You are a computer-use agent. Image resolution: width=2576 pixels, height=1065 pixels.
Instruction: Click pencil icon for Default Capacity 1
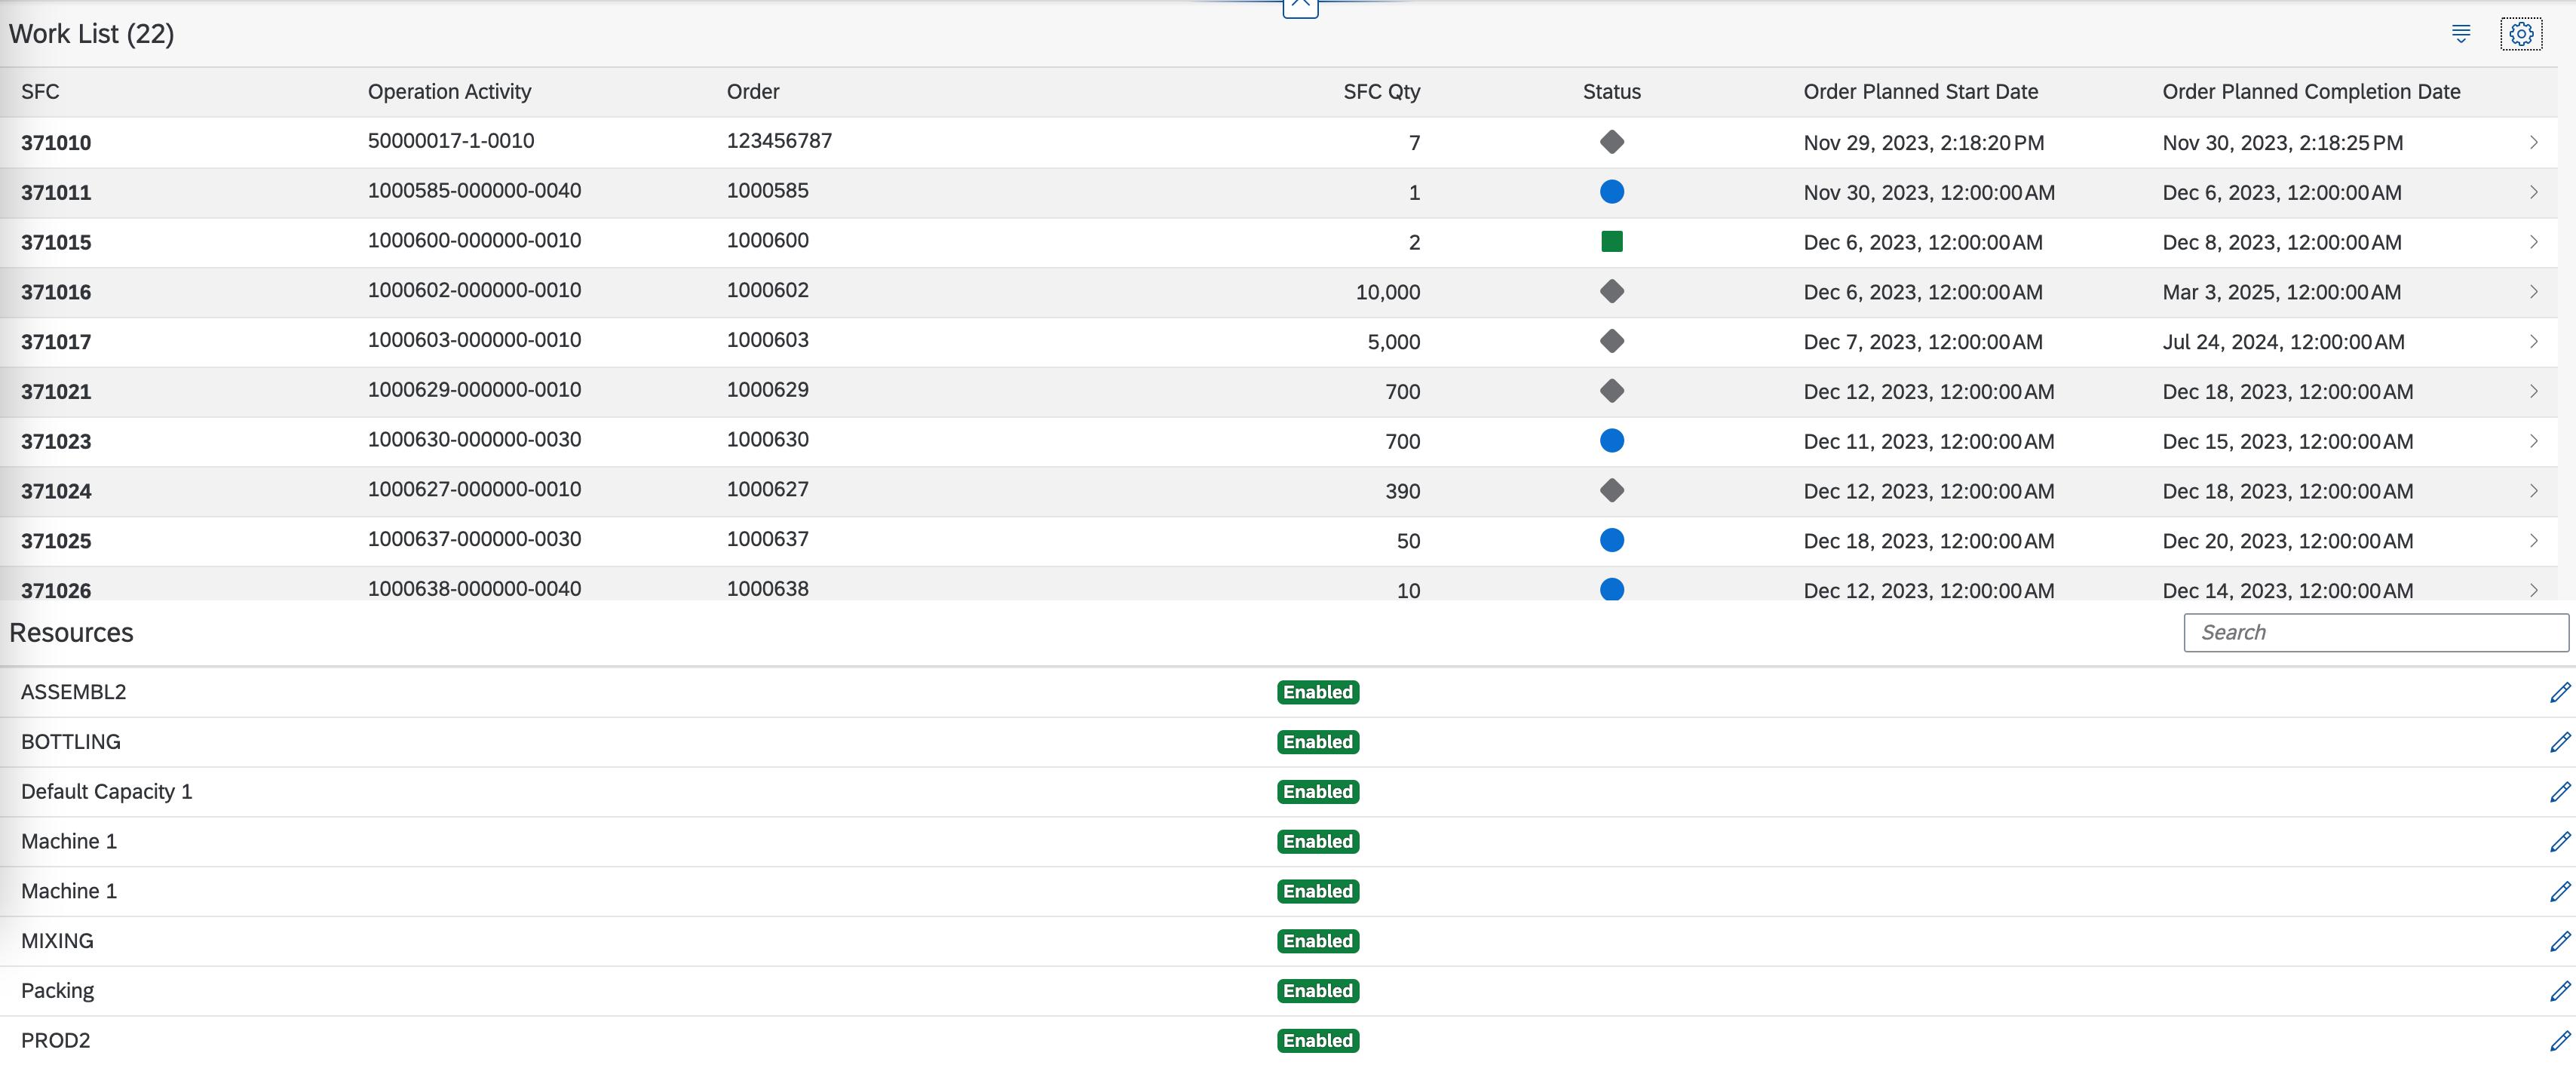tap(2559, 792)
